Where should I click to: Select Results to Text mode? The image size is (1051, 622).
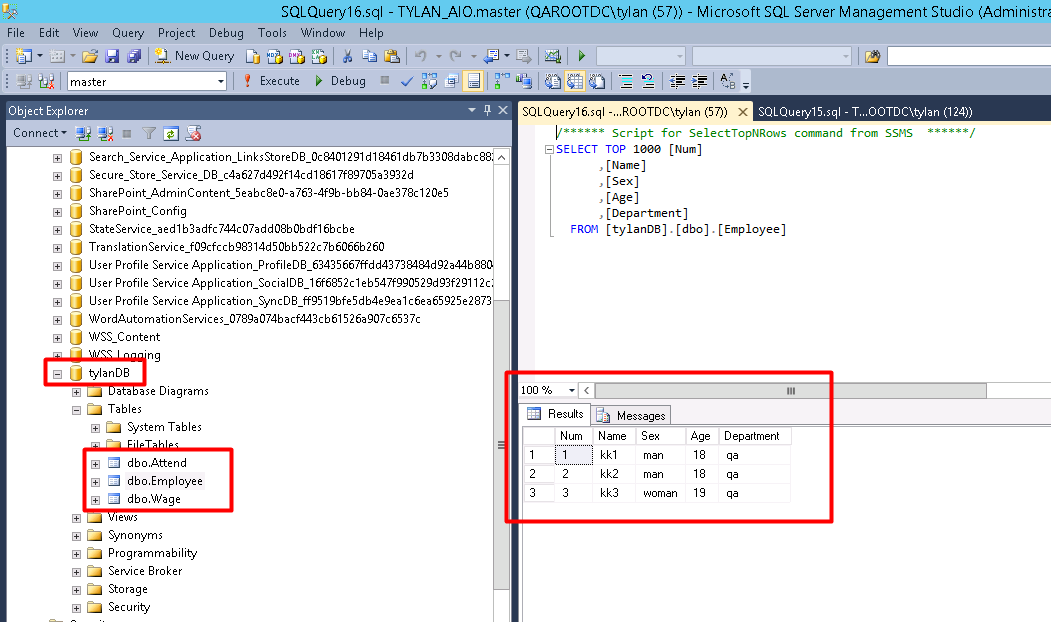(x=552, y=82)
